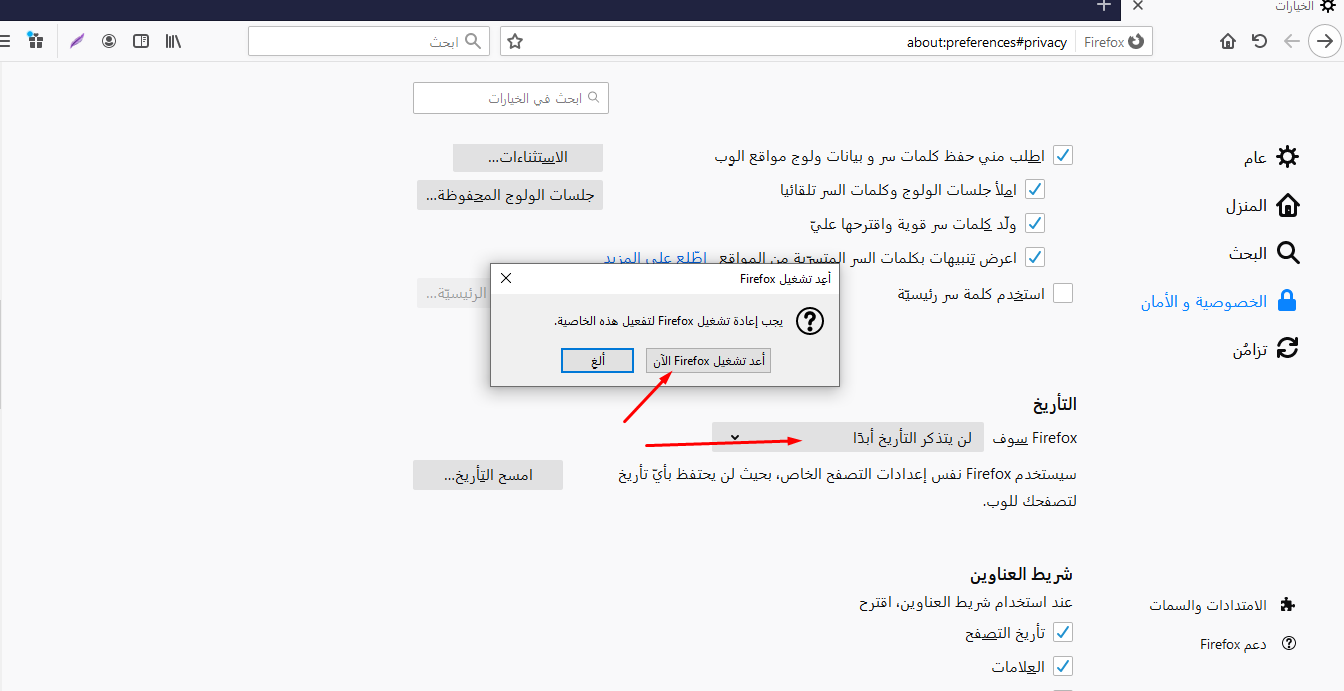Open the history mode dropdown لن يتذكر التأريخ أبدًا

[847, 437]
